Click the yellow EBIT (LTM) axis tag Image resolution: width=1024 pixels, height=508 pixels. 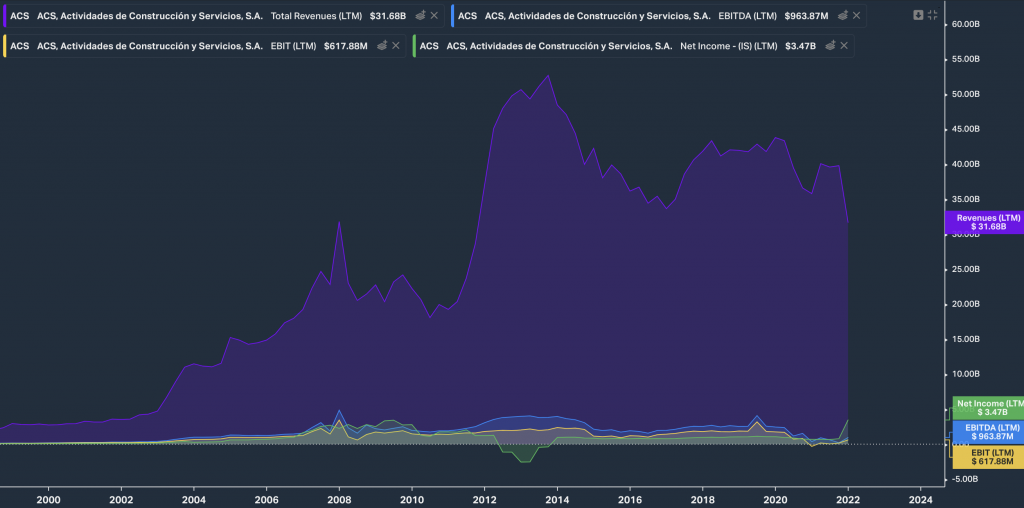987,457
